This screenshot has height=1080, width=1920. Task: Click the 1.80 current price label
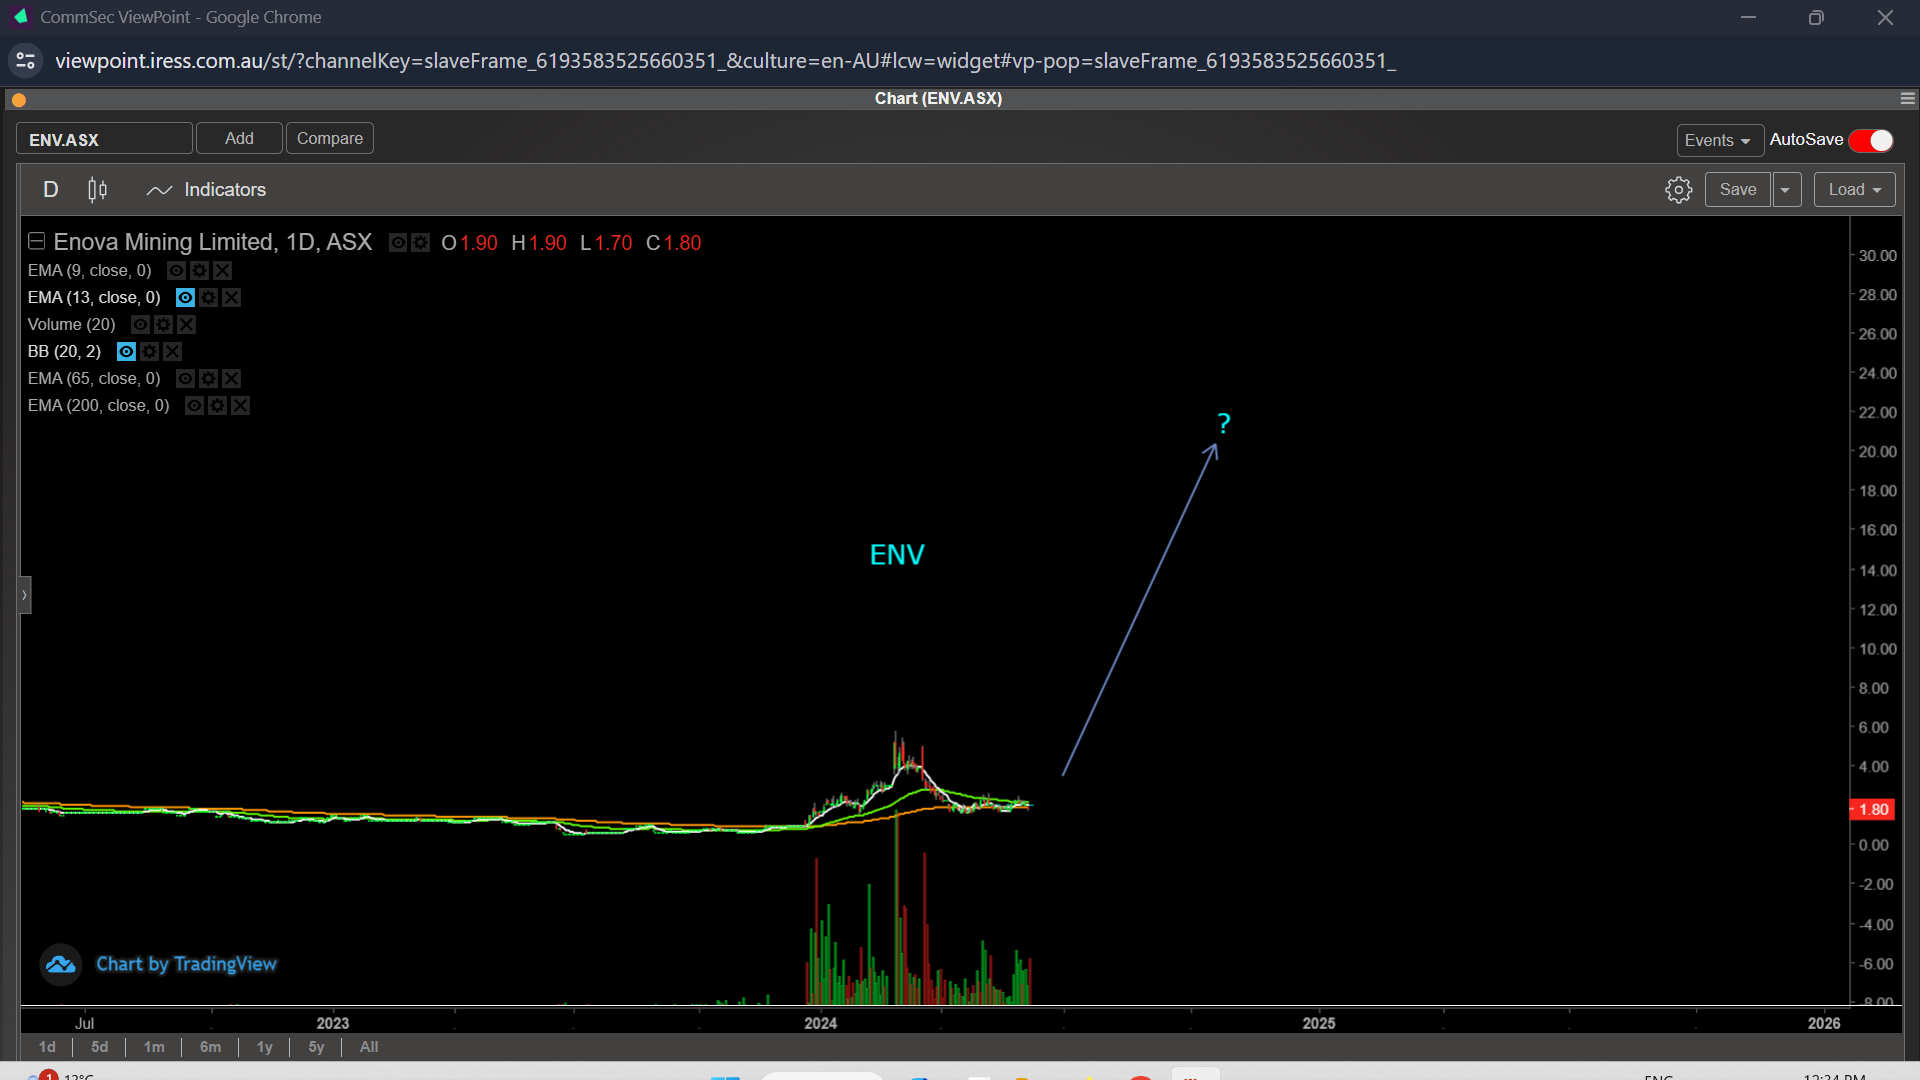[1873, 809]
